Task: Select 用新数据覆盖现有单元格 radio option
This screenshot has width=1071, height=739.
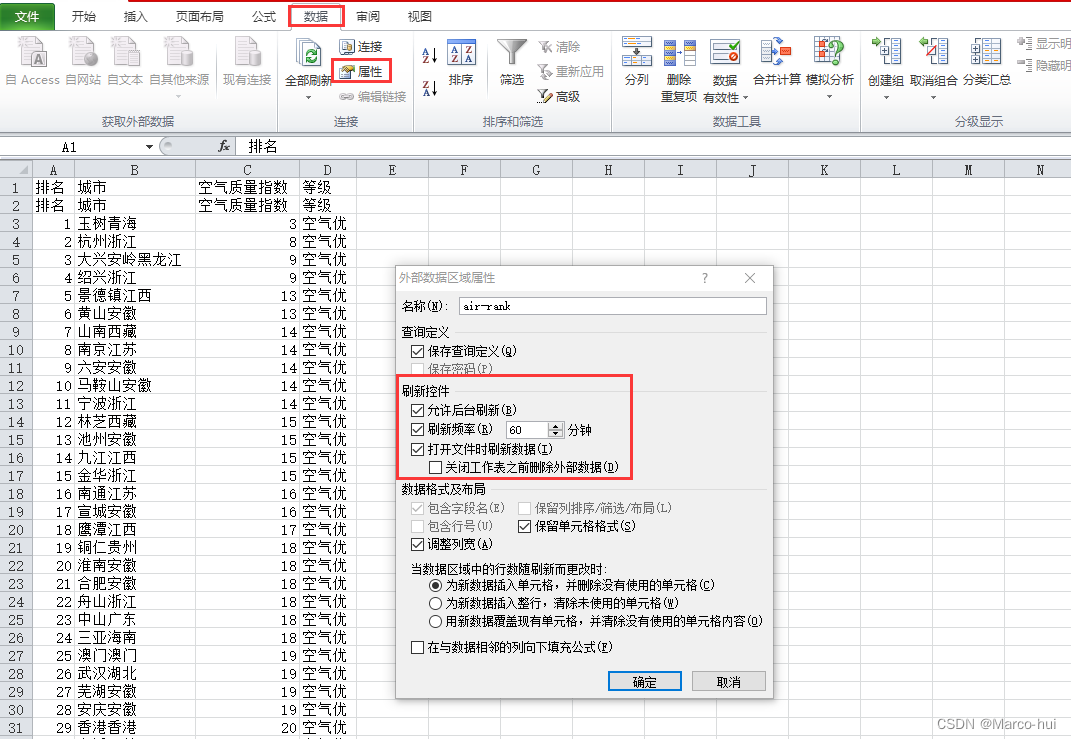Action: point(435,622)
